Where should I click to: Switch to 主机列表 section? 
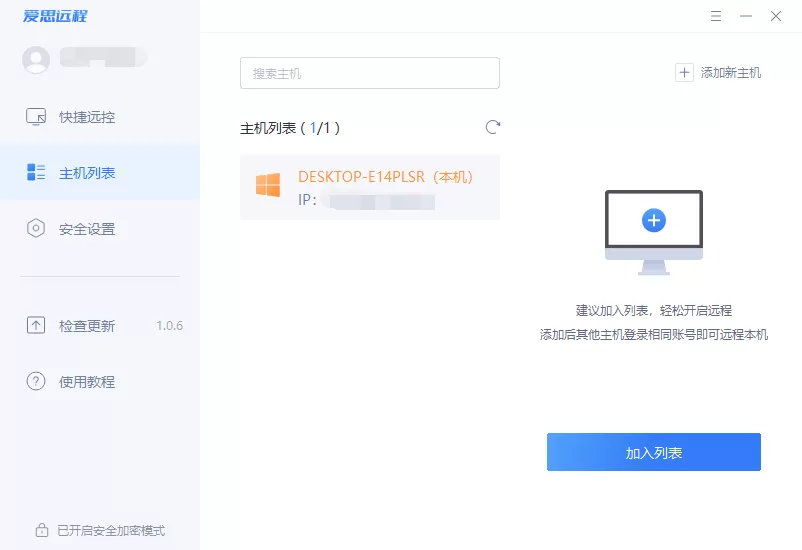(100, 172)
